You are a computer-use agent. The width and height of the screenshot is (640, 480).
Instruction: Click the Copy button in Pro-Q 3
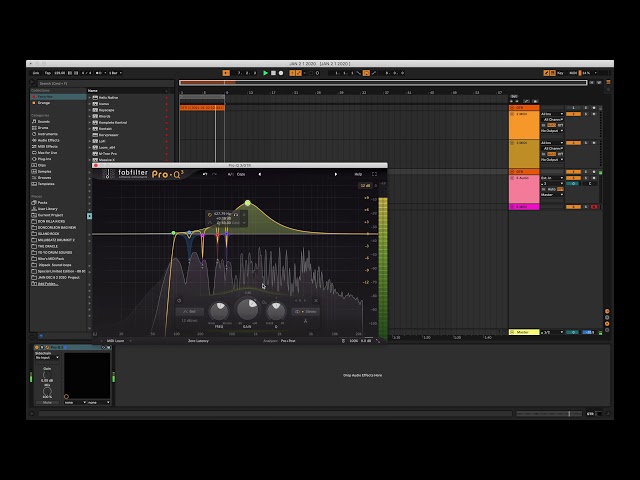click(241, 174)
